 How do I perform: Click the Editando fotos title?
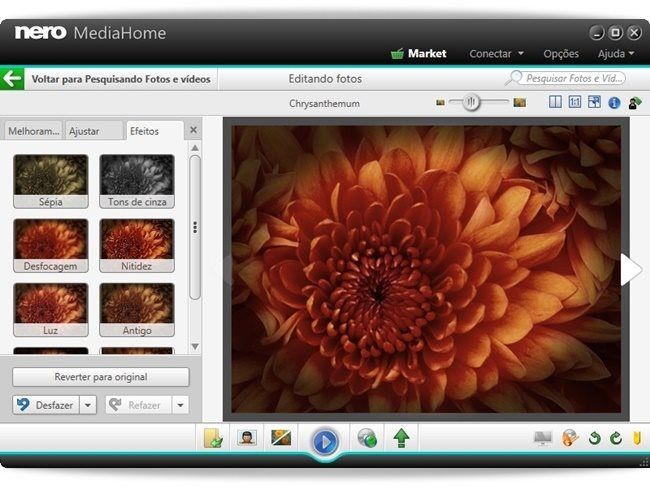tap(325, 78)
